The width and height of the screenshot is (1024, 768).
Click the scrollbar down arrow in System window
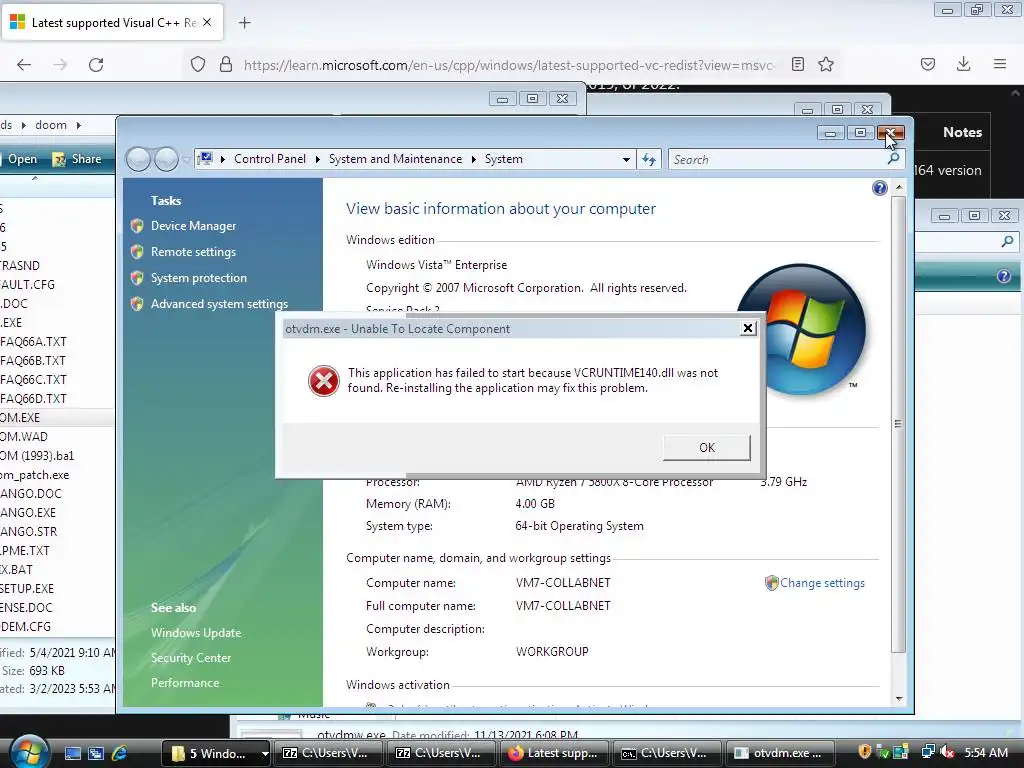tap(899, 699)
